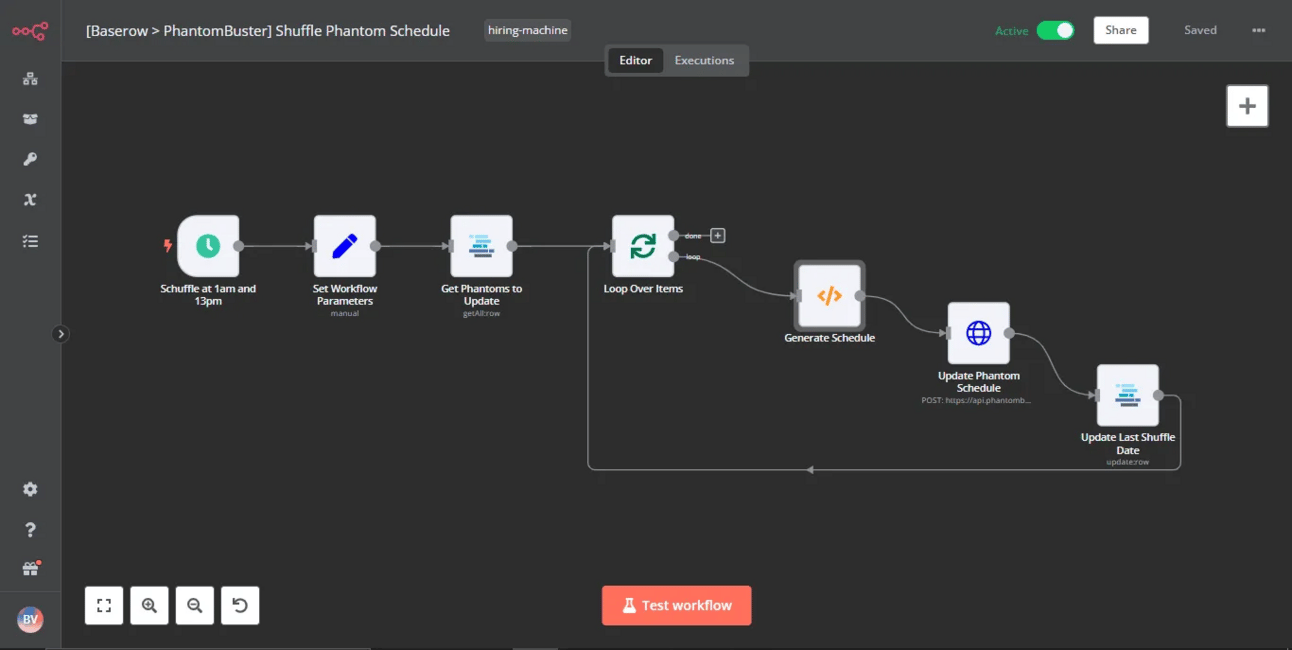Click the hiring-machine tag
Image resolution: width=1292 pixels, height=650 pixels.
click(528, 30)
